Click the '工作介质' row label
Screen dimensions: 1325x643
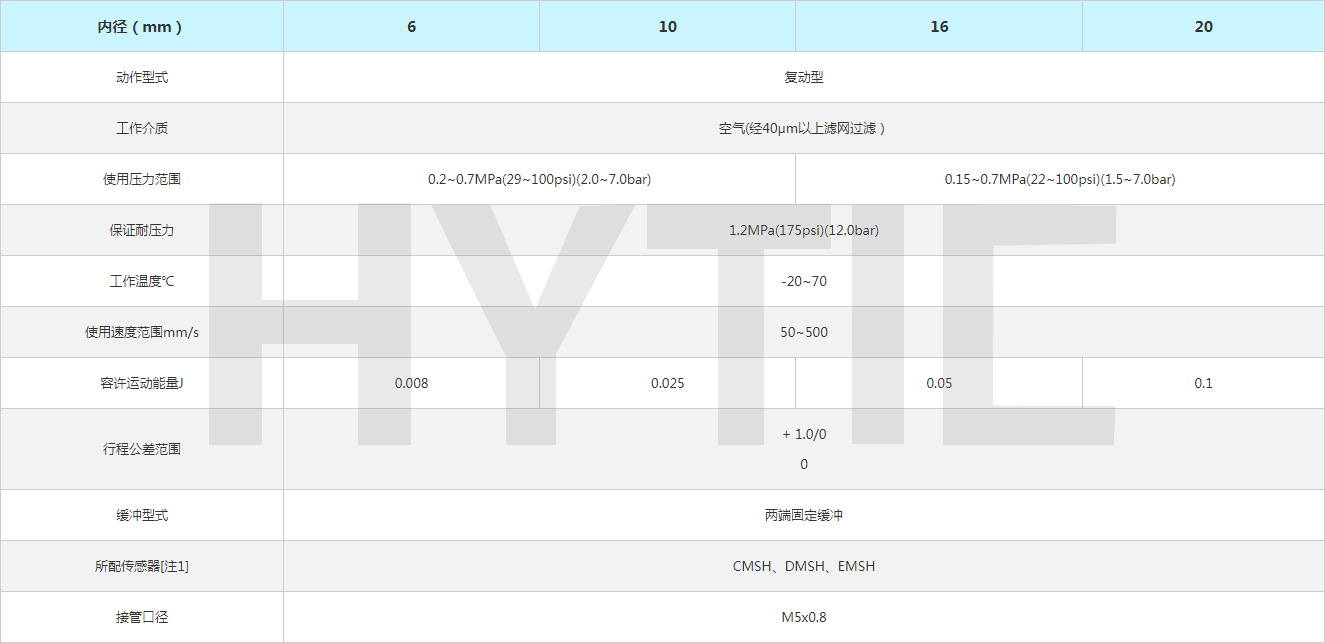click(141, 128)
